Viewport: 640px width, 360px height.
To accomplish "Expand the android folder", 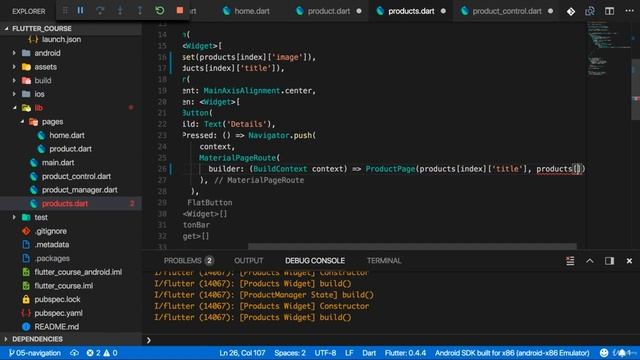I will tap(14, 53).
